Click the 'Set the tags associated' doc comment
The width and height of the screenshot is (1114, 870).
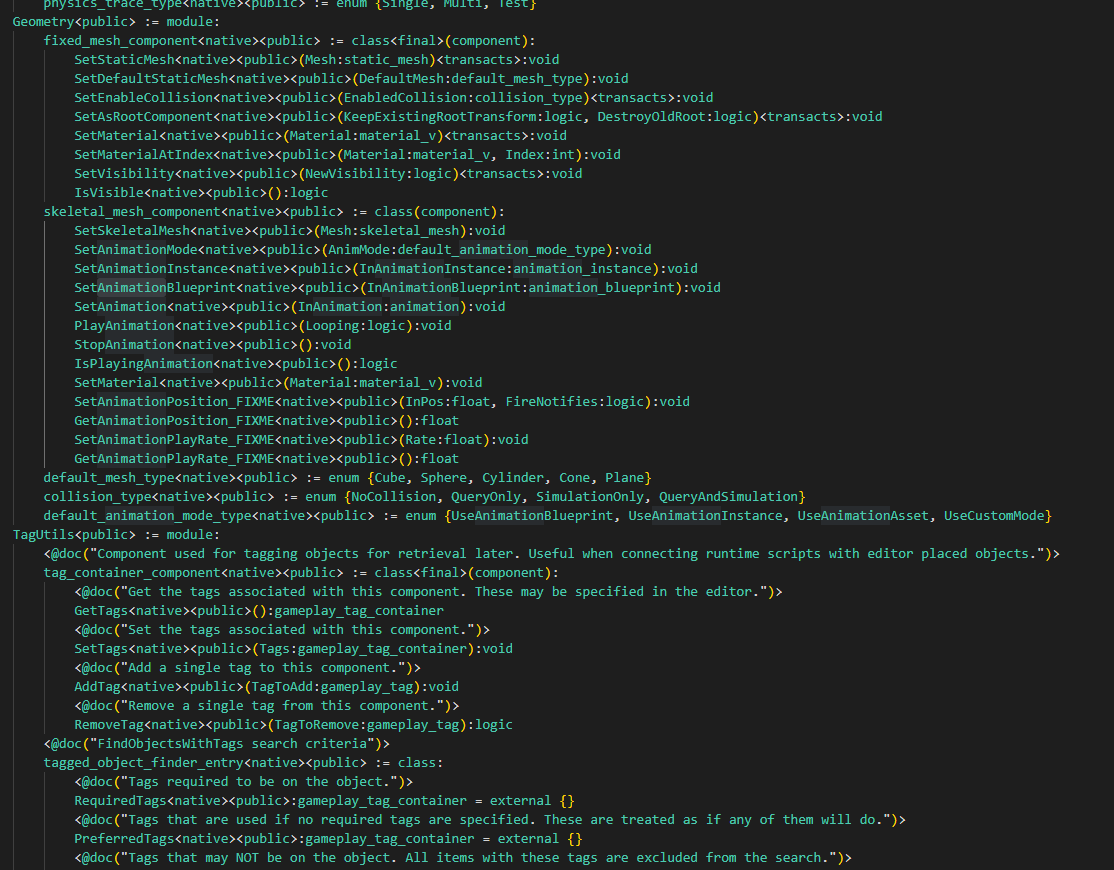coord(282,630)
